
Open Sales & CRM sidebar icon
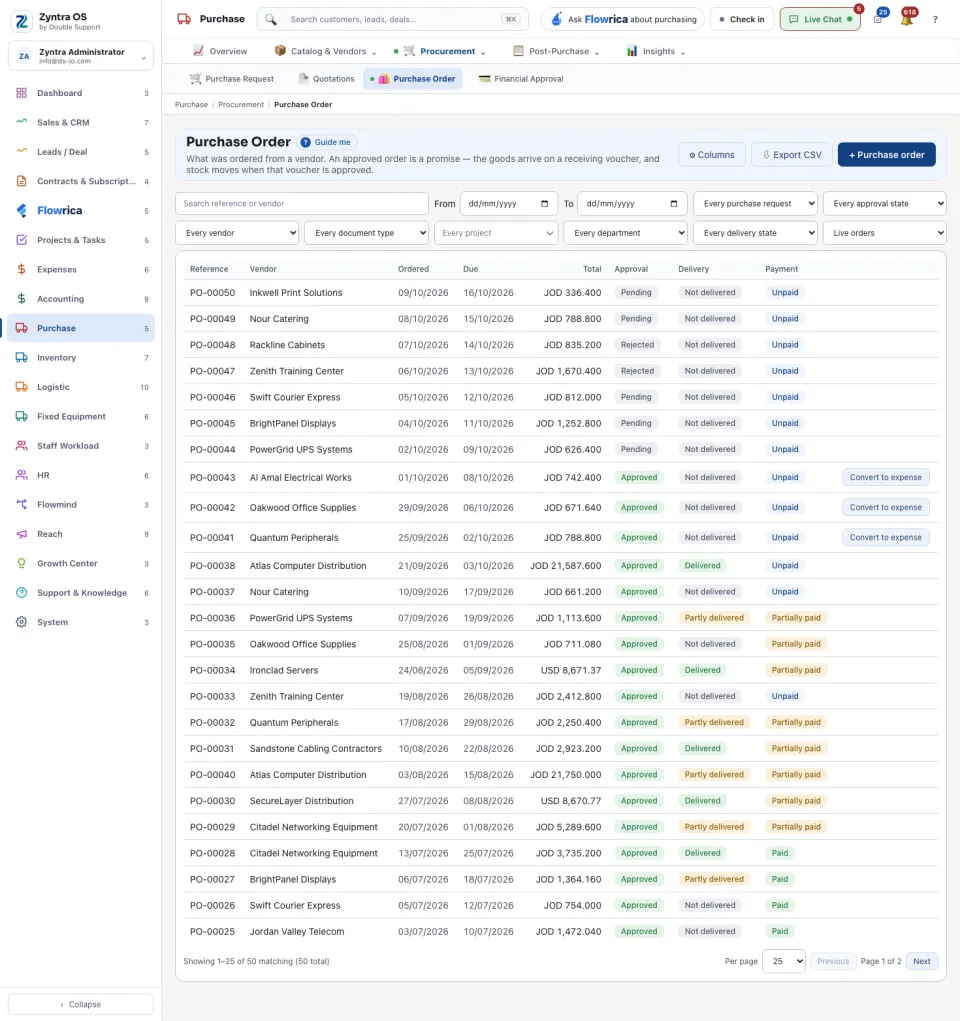click(x=21, y=122)
